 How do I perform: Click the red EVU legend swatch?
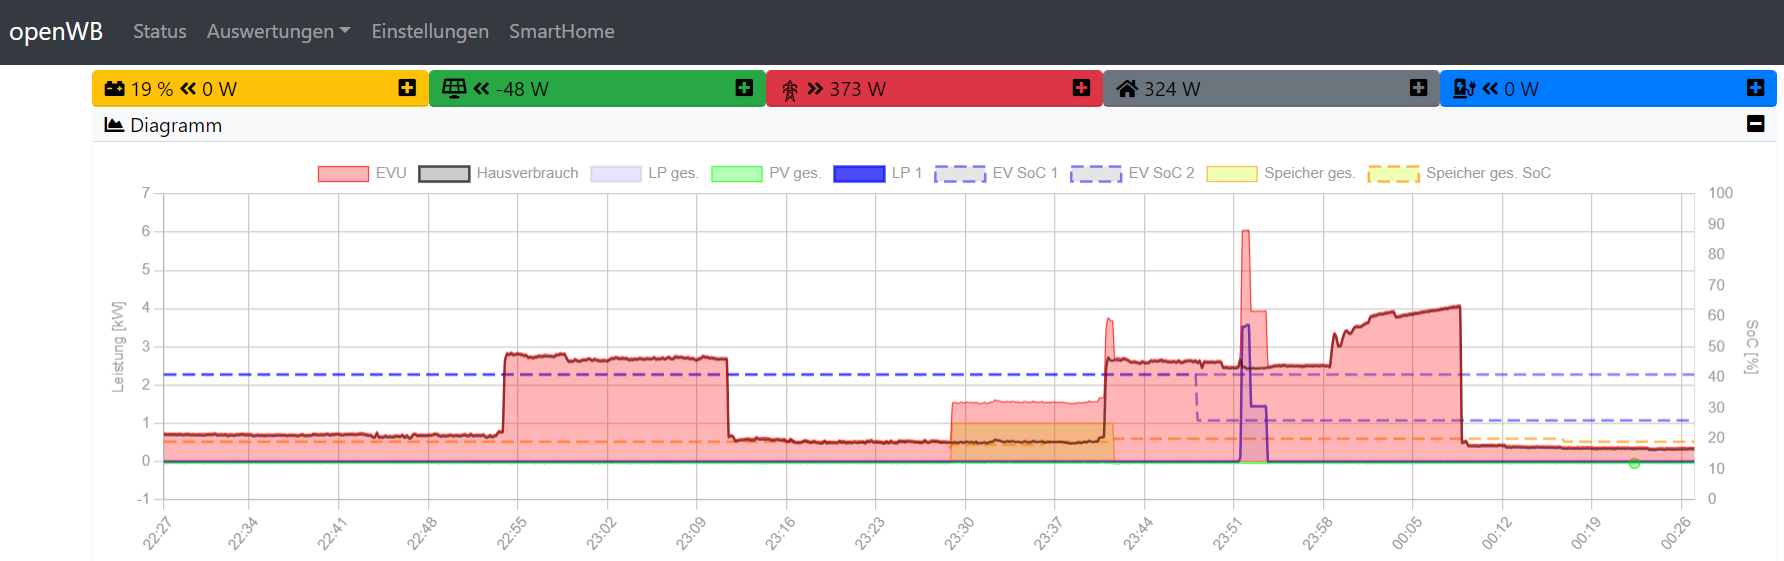click(x=343, y=174)
